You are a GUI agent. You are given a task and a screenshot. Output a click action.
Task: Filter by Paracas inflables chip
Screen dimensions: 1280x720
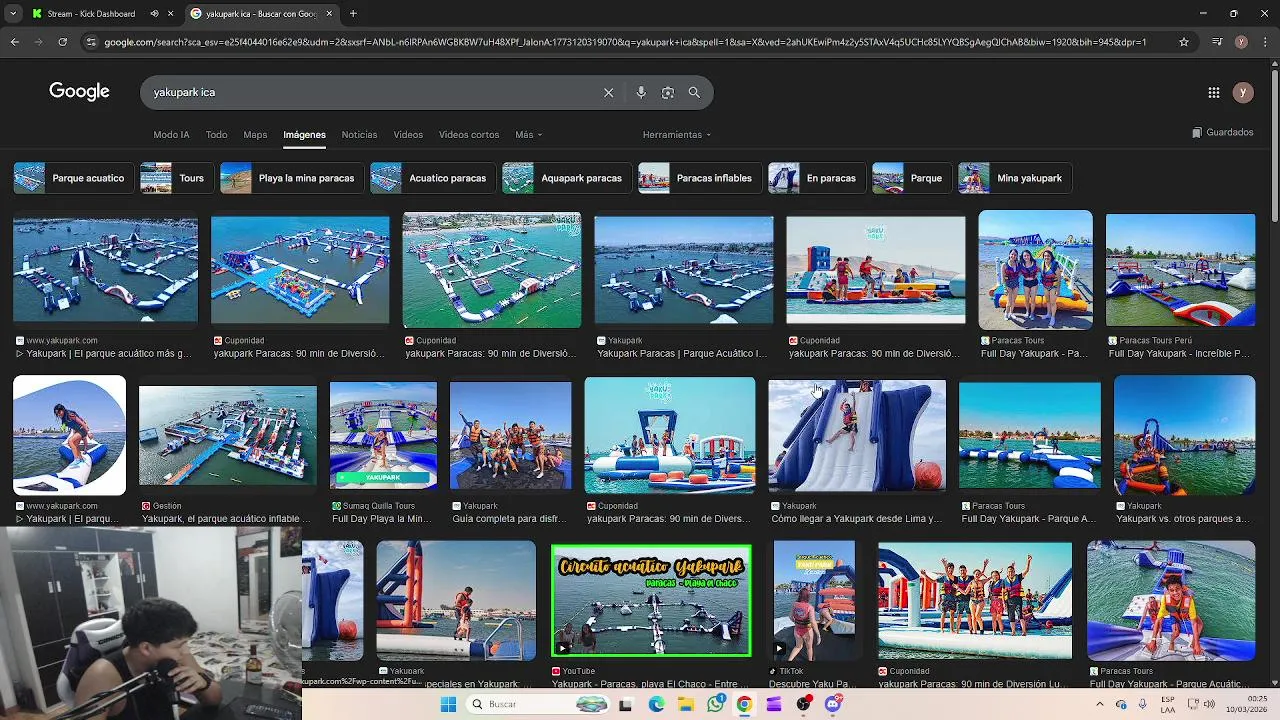(x=699, y=178)
